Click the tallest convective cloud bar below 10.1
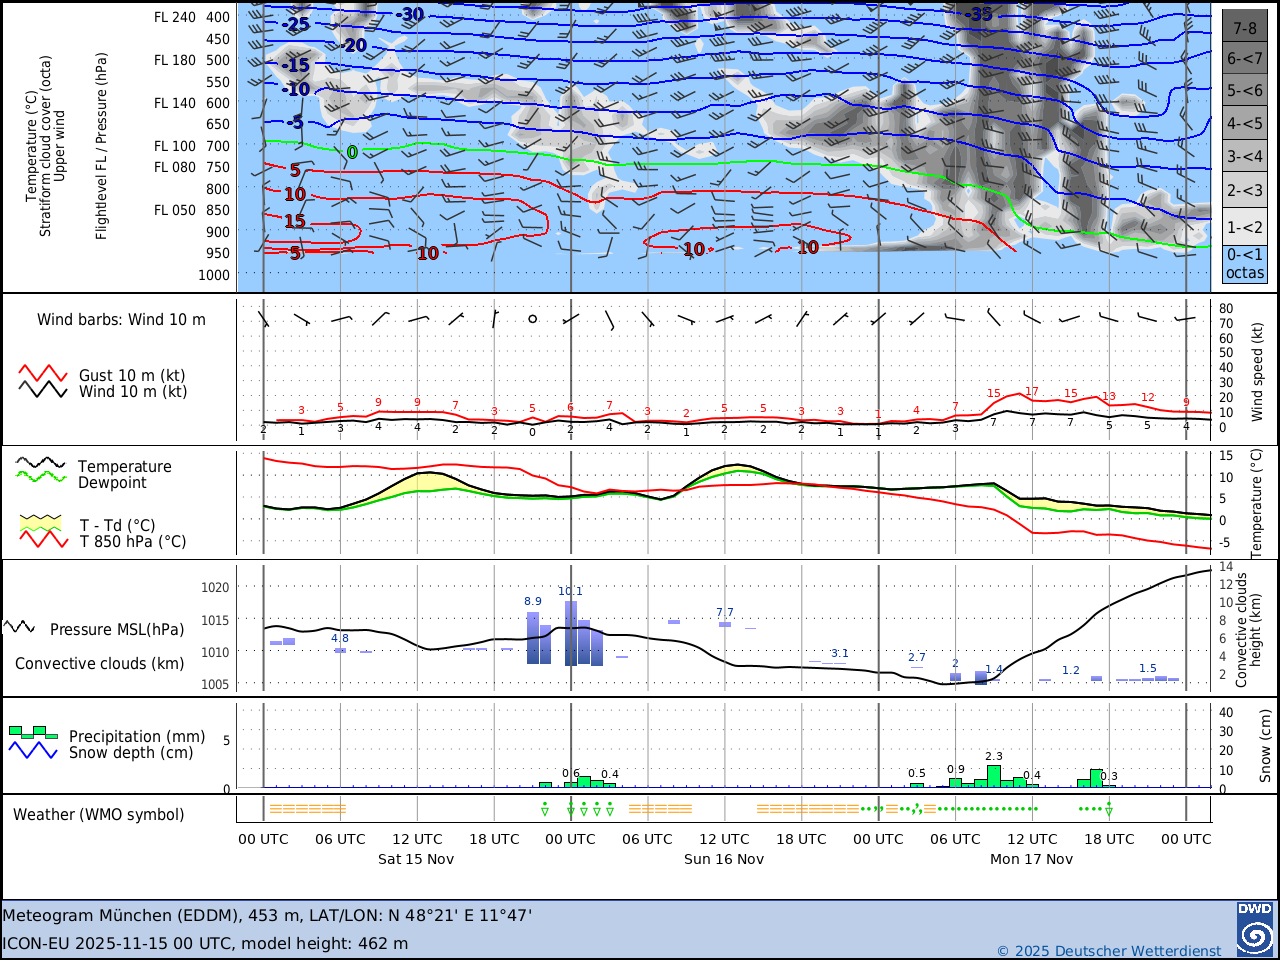The height and width of the screenshot is (960, 1280). tap(571, 633)
